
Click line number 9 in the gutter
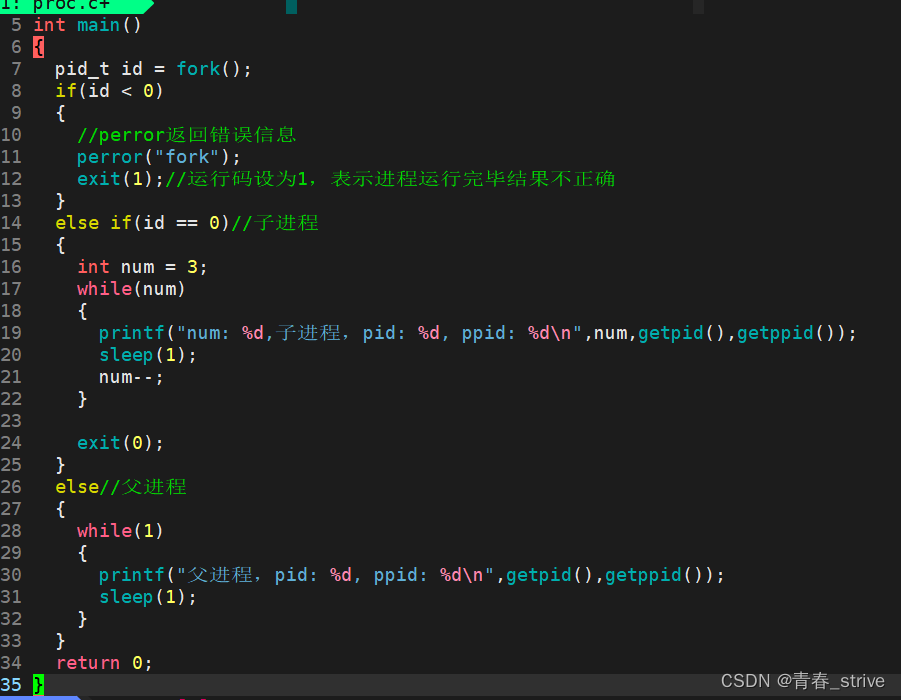point(16,113)
